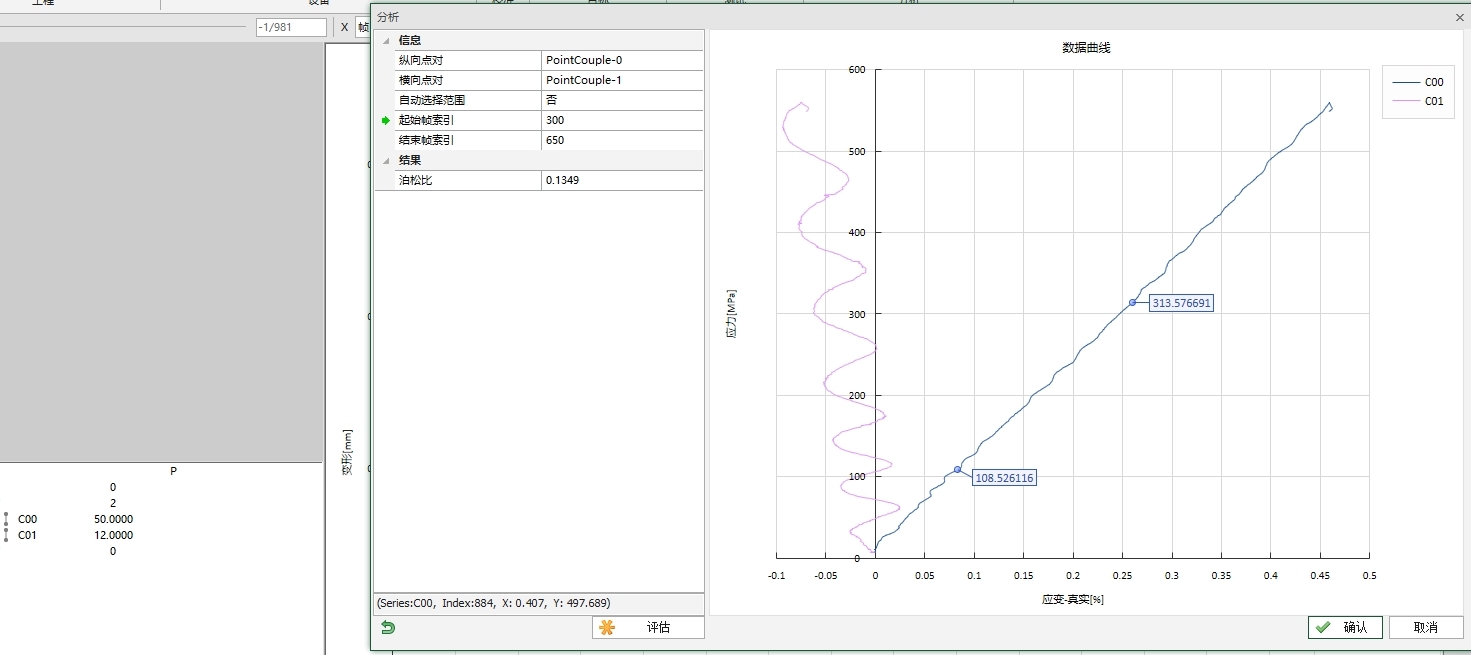Collapse the 信息 property group
1473x656 pixels.
[x=386, y=40]
